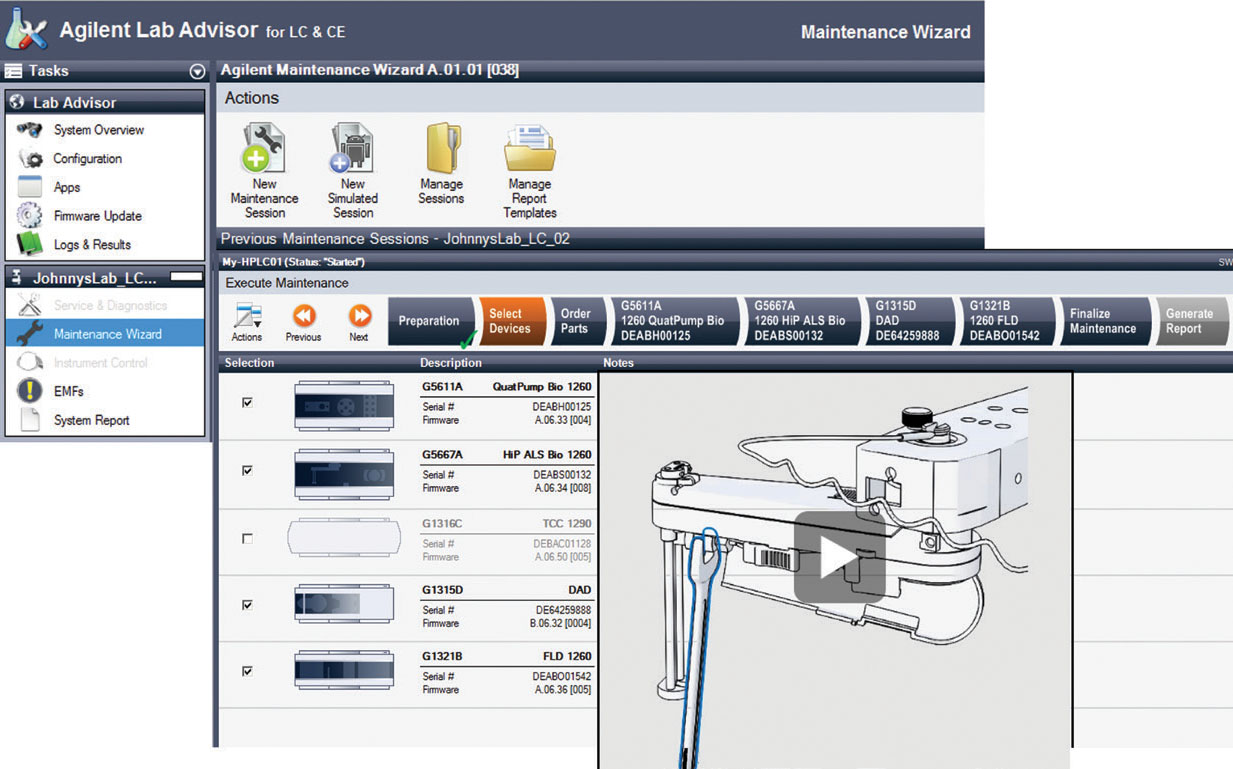Viewport: 1233px width, 769px height.
Task: Click the Description column header
Action: coord(451,363)
